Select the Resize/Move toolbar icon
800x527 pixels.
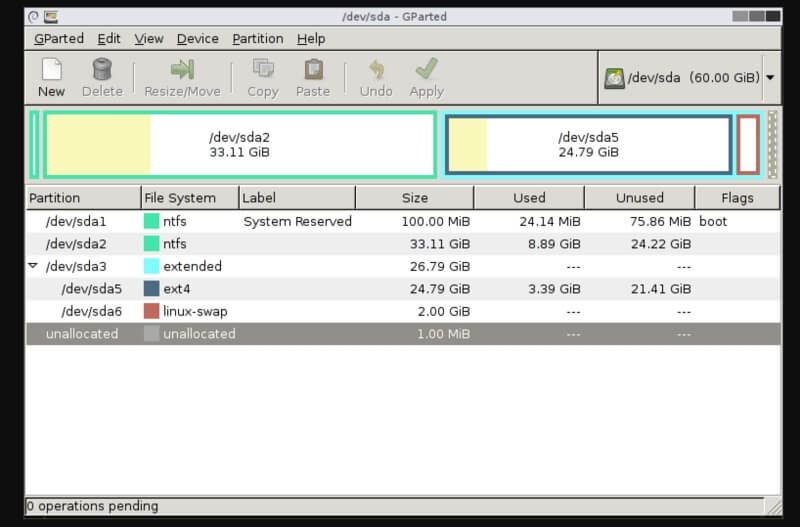click(x=181, y=70)
